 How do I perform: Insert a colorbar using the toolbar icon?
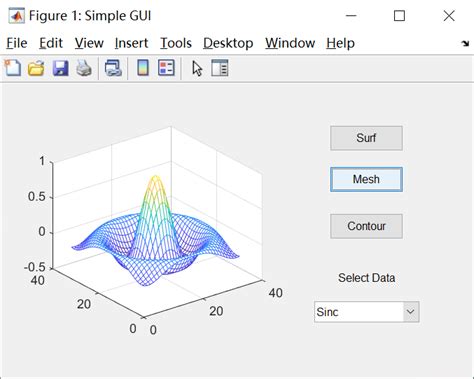[143, 68]
